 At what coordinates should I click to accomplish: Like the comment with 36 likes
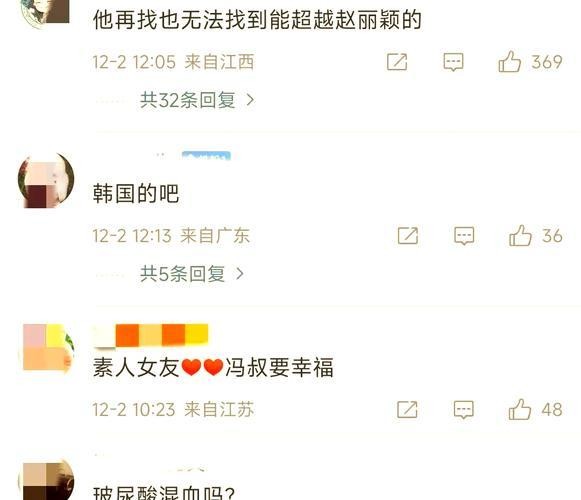pyautogui.click(x=536, y=236)
